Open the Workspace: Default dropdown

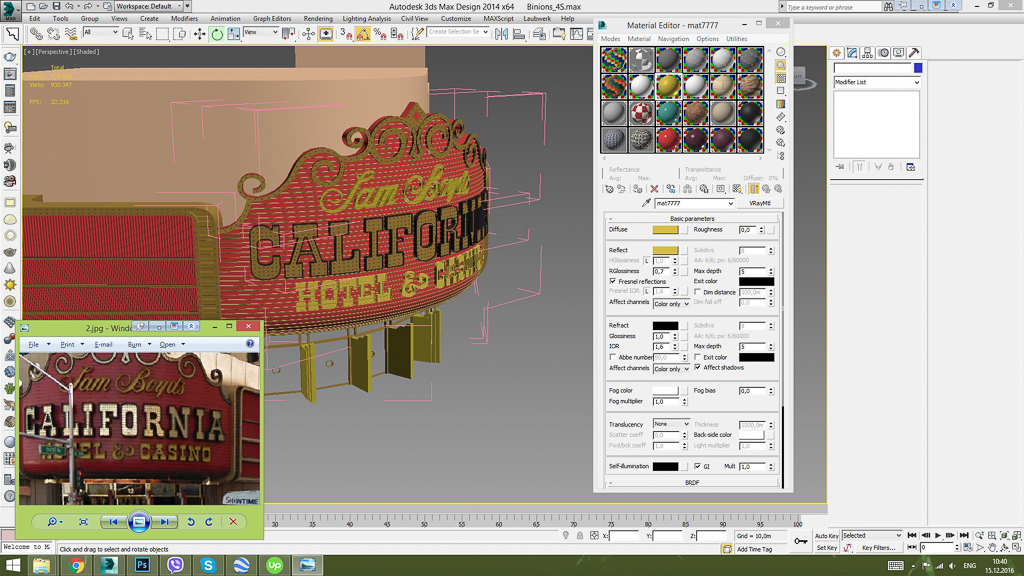pos(152,6)
